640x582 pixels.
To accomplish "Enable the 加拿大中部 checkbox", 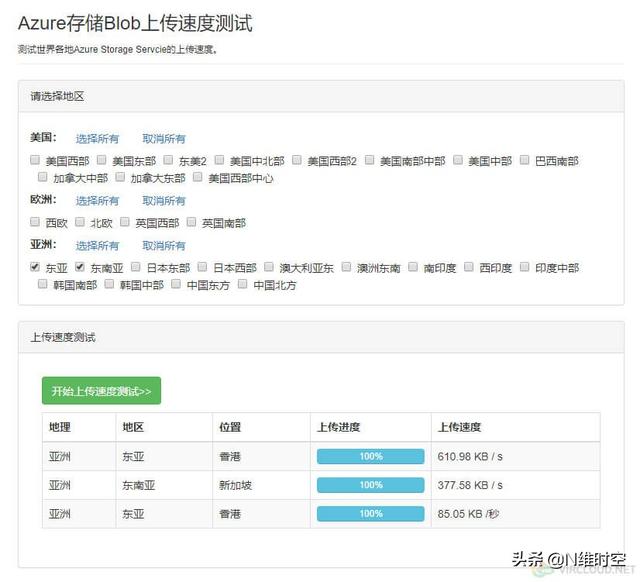I will click(42, 177).
